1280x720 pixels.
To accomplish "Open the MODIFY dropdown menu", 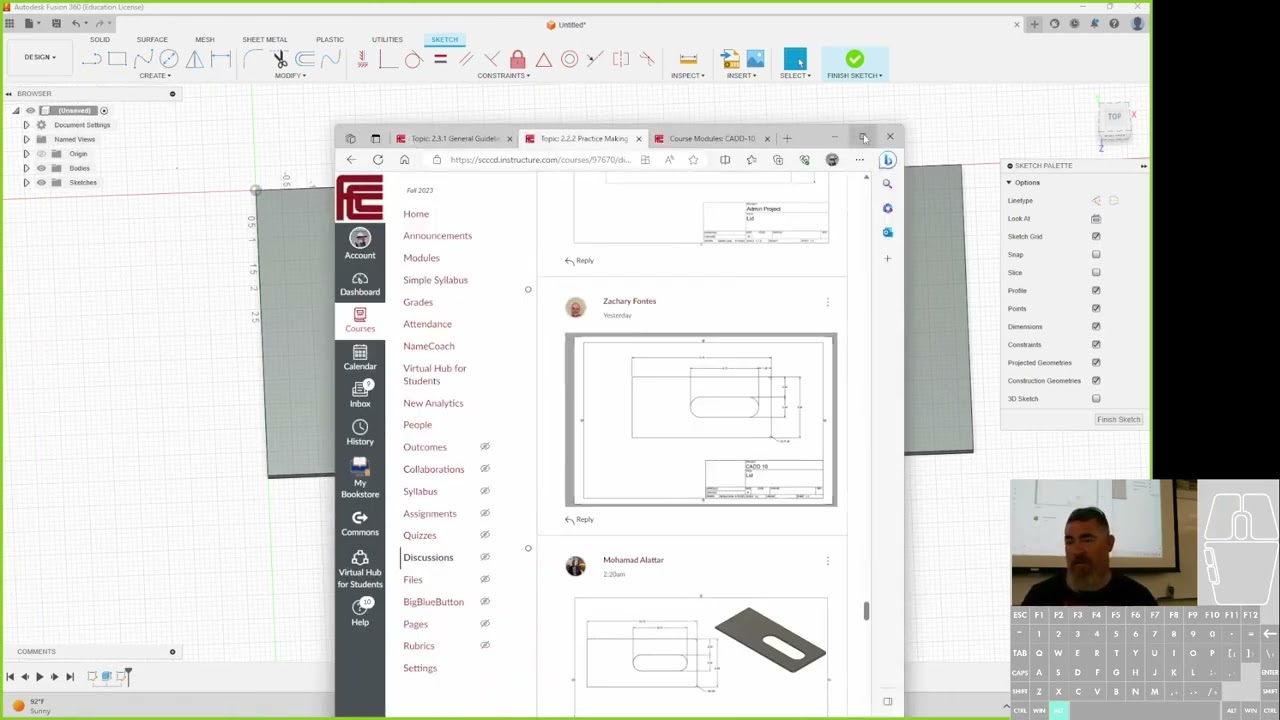I will pyautogui.click(x=290, y=76).
